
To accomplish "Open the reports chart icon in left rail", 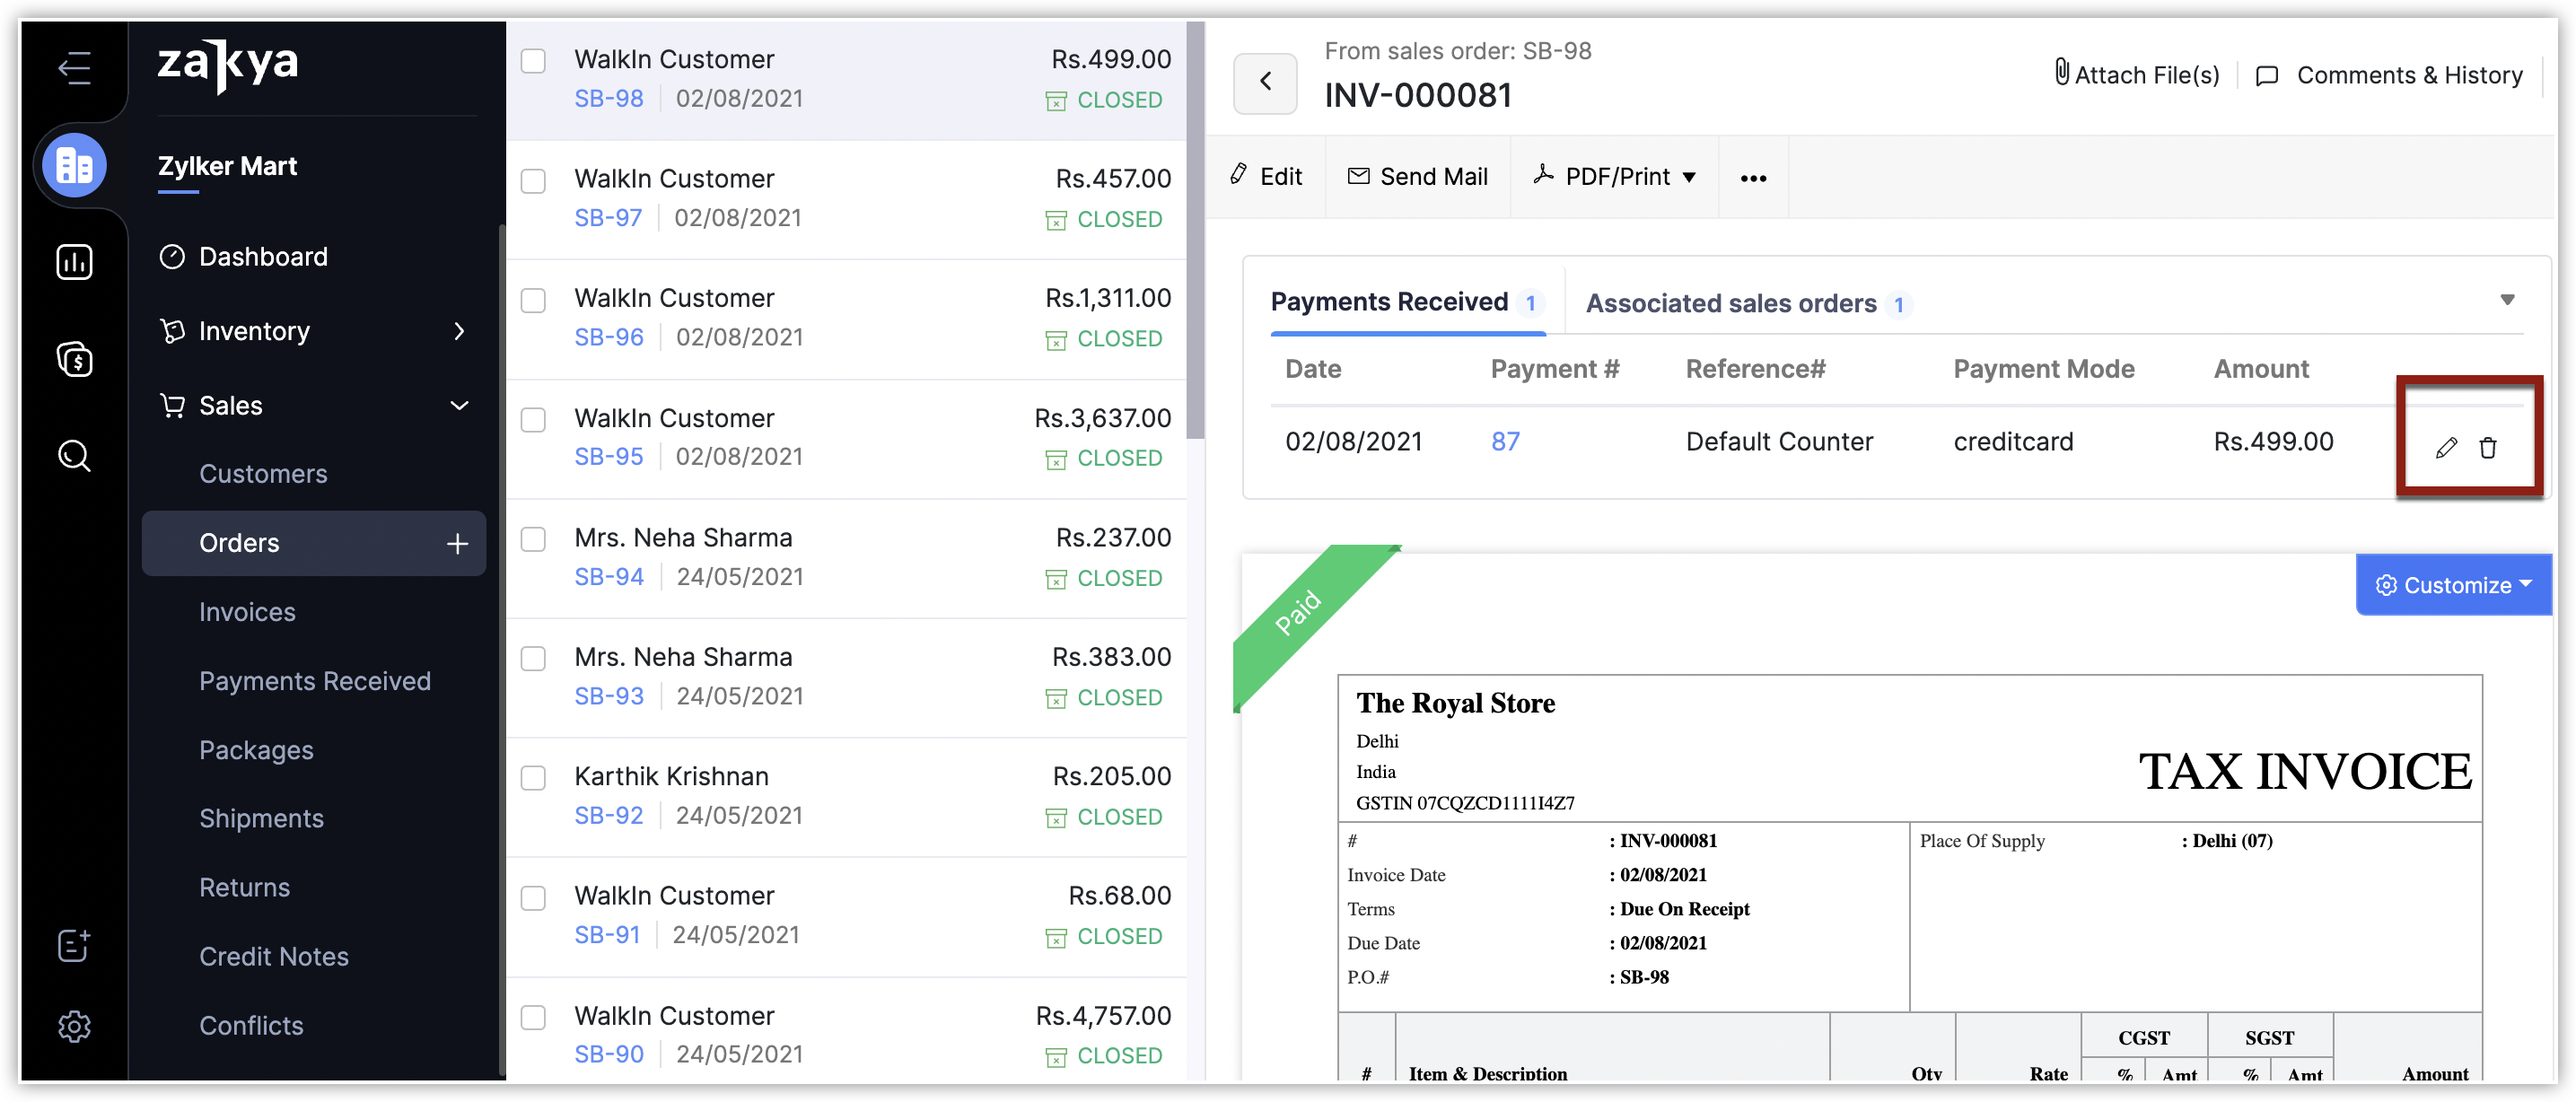I will tap(74, 262).
